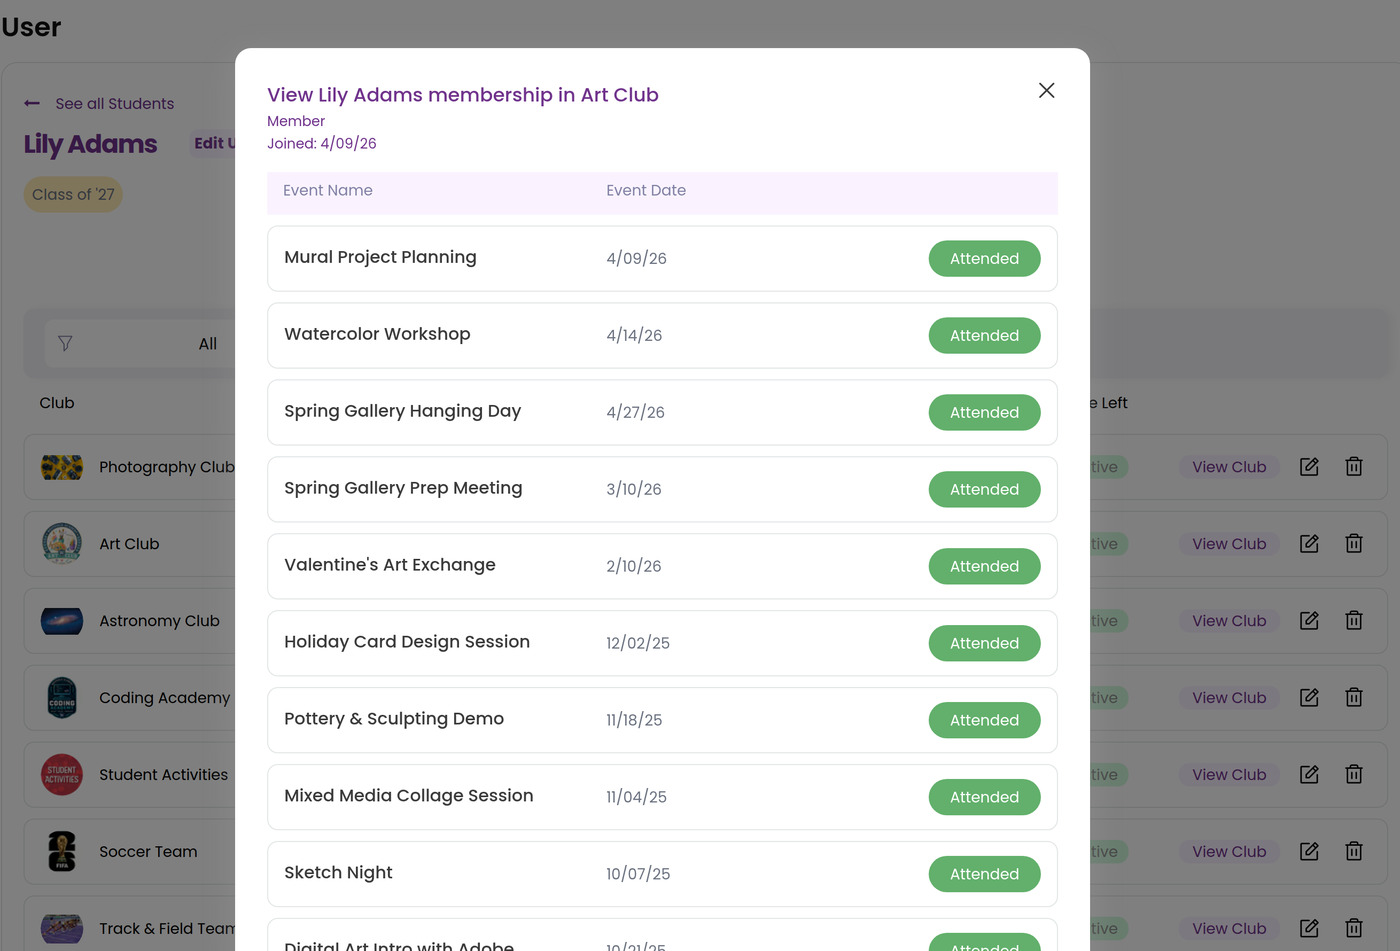Open the See all Students link

(114, 103)
